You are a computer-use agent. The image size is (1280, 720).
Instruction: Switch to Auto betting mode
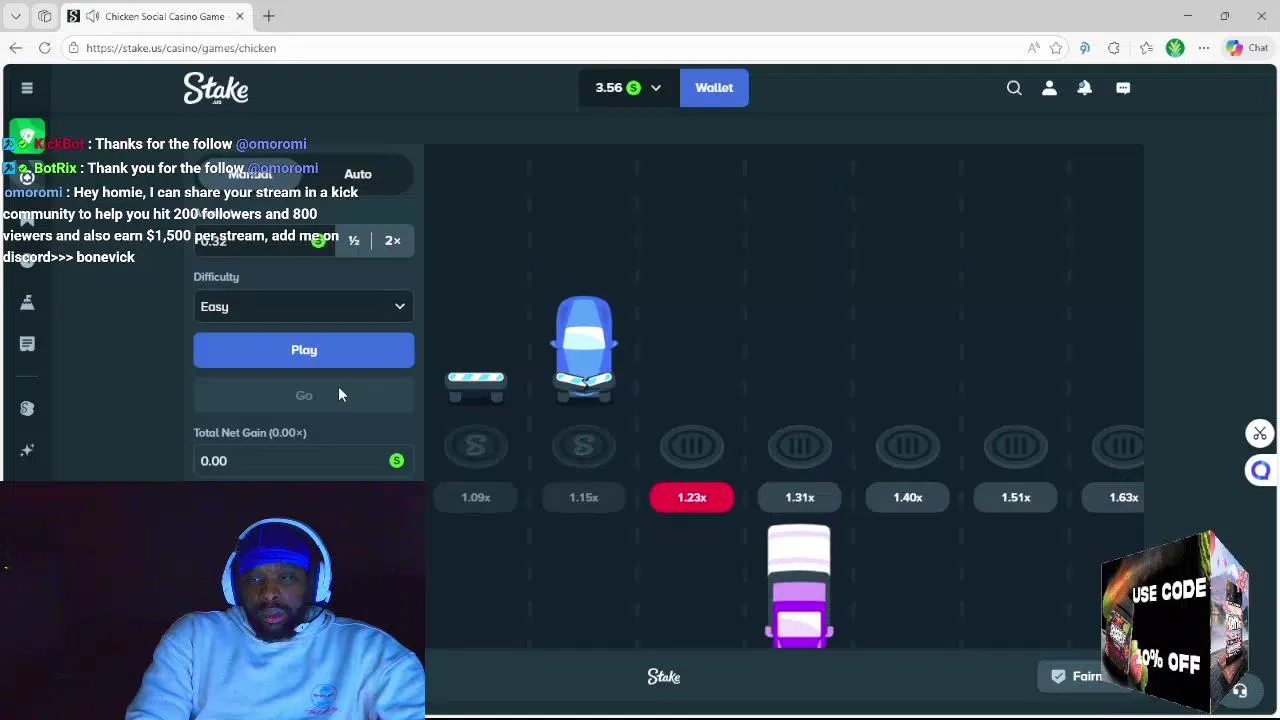click(x=358, y=174)
